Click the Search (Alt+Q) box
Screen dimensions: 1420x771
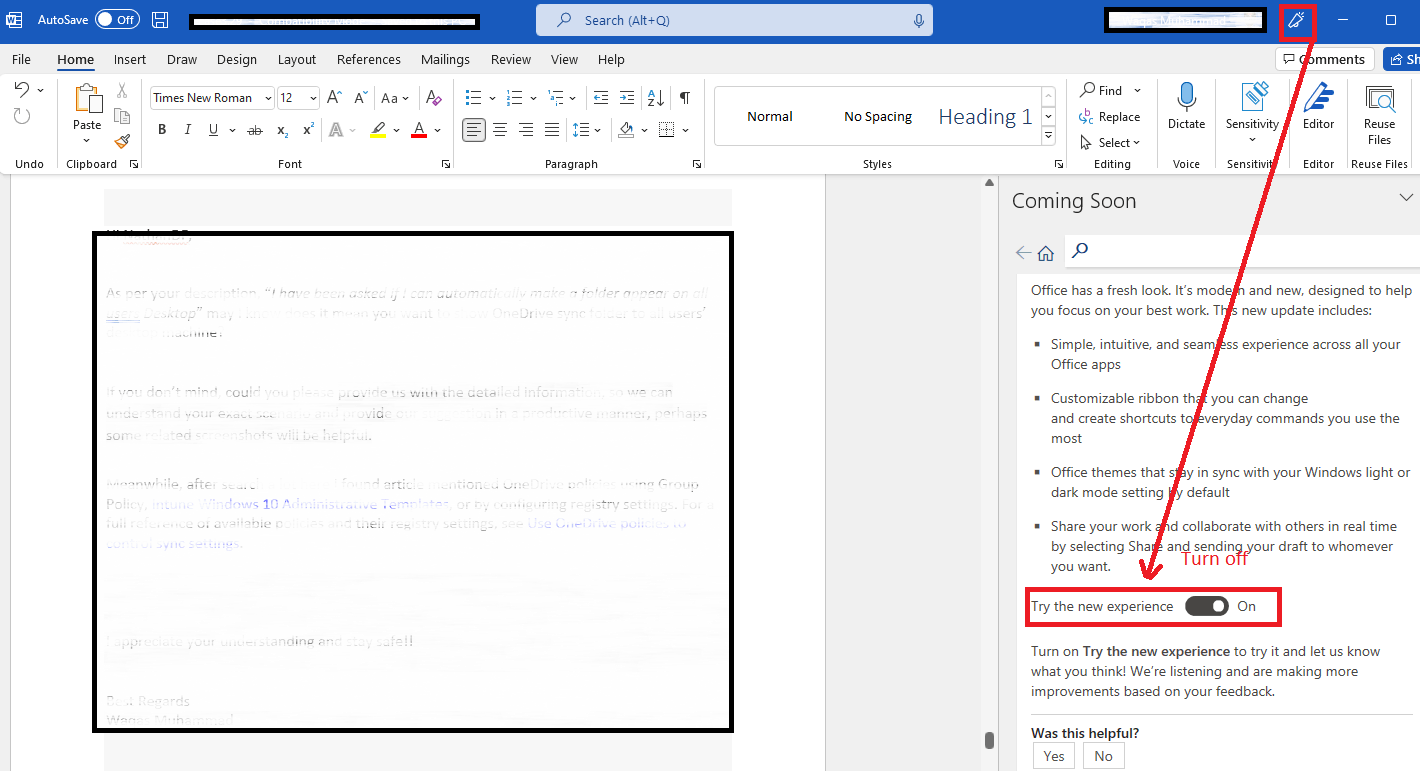tap(734, 20)
